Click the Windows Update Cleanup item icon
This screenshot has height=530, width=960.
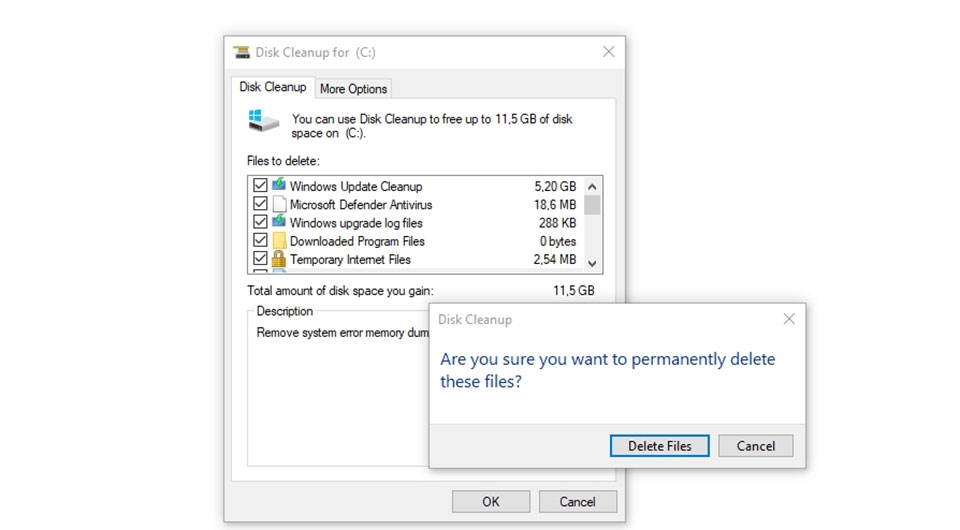coord(279,184)
